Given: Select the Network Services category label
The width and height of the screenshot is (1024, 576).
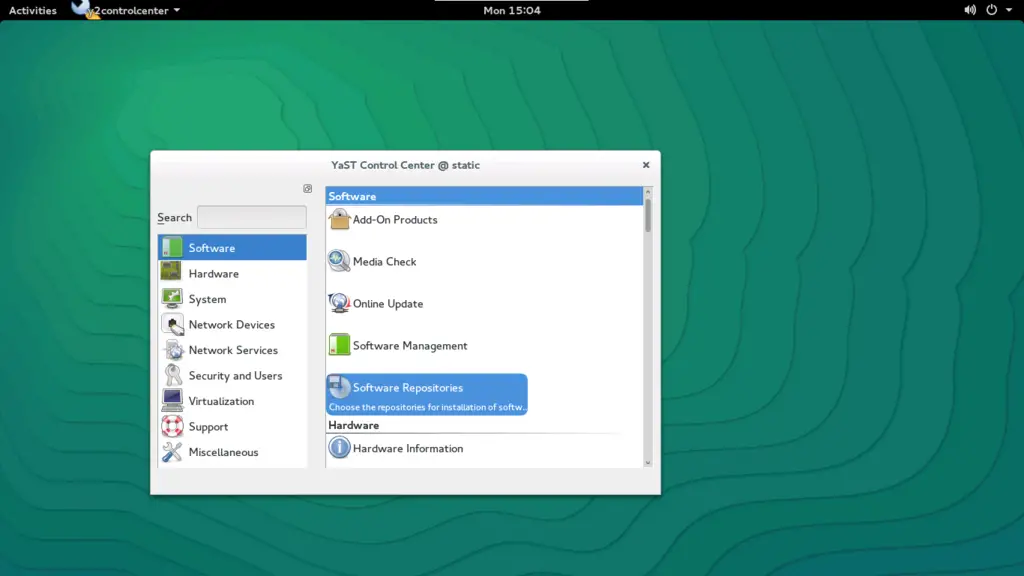Looking at the screenshot, I should (x=233, y=350).
